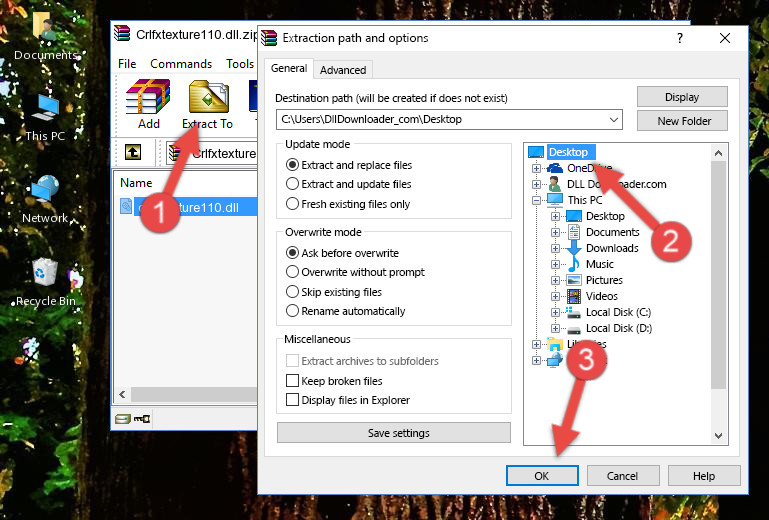This screenshot has height=520, width=769.
Task: Go up one level using the up-folder icon
Action: (x=133, y=153)
